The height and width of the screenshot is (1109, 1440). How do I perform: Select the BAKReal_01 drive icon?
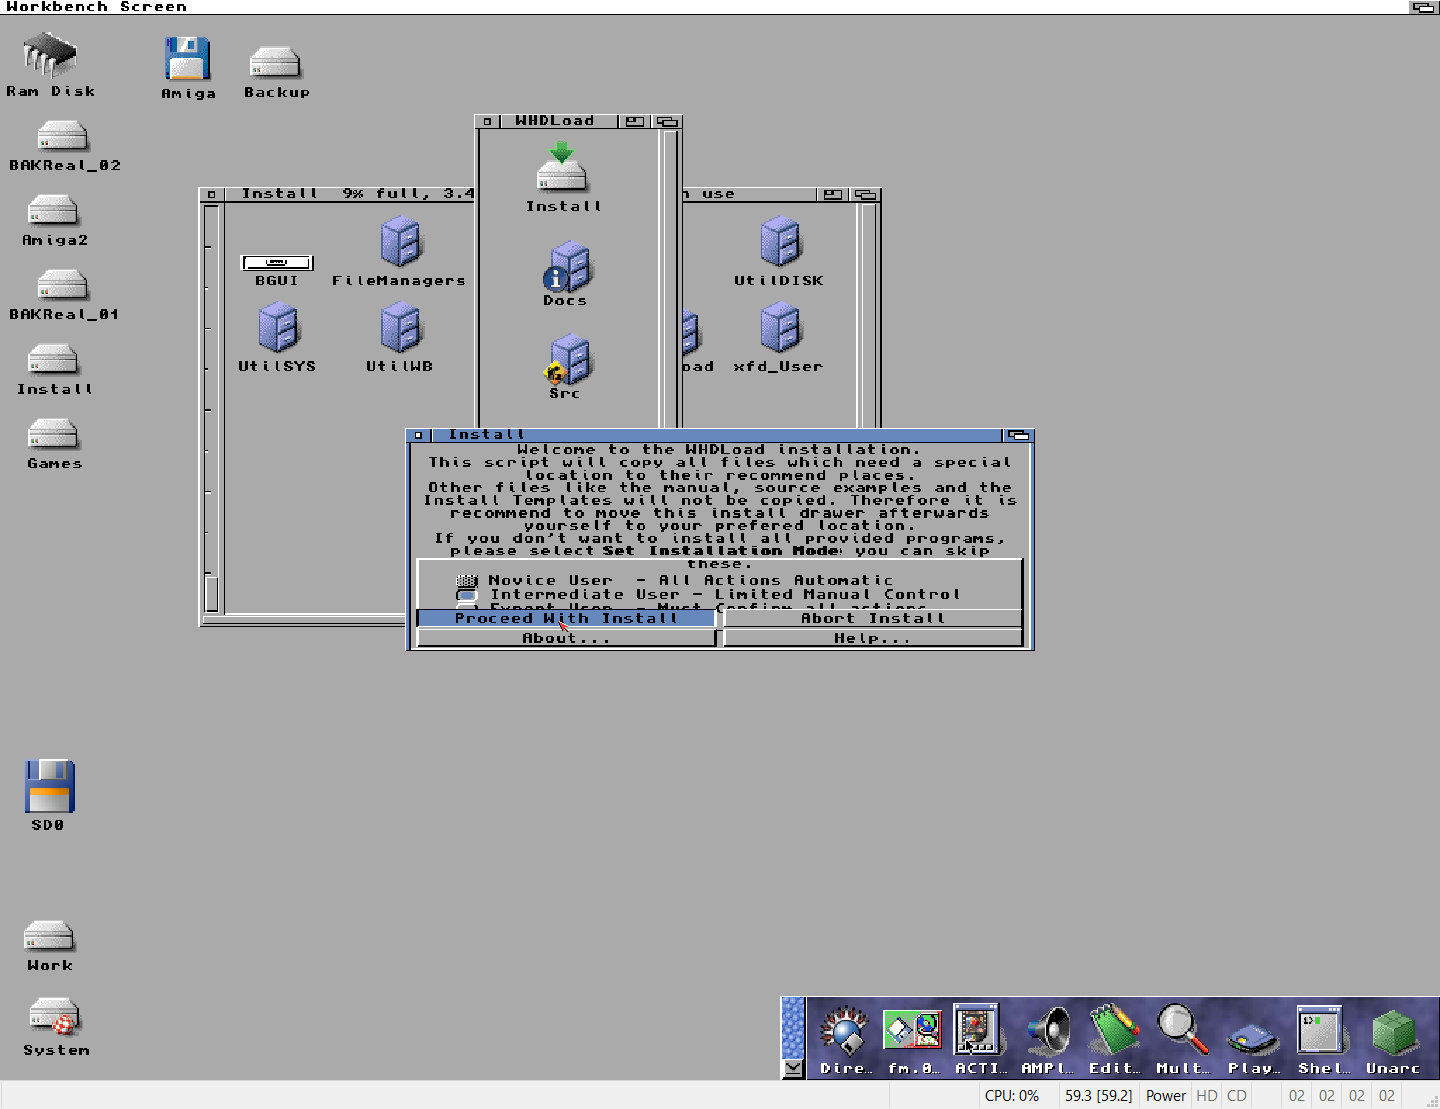pos(63,285)
